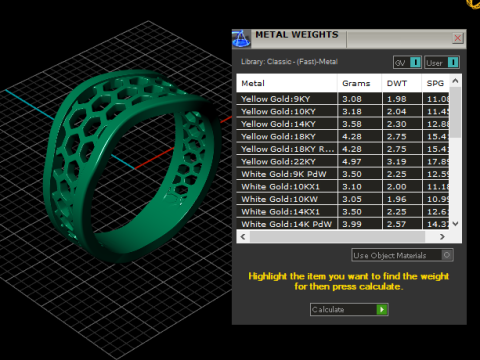Click the 3.99 grams value
Image resolution: width=480 pixels, height=360 pixels.
352,224
